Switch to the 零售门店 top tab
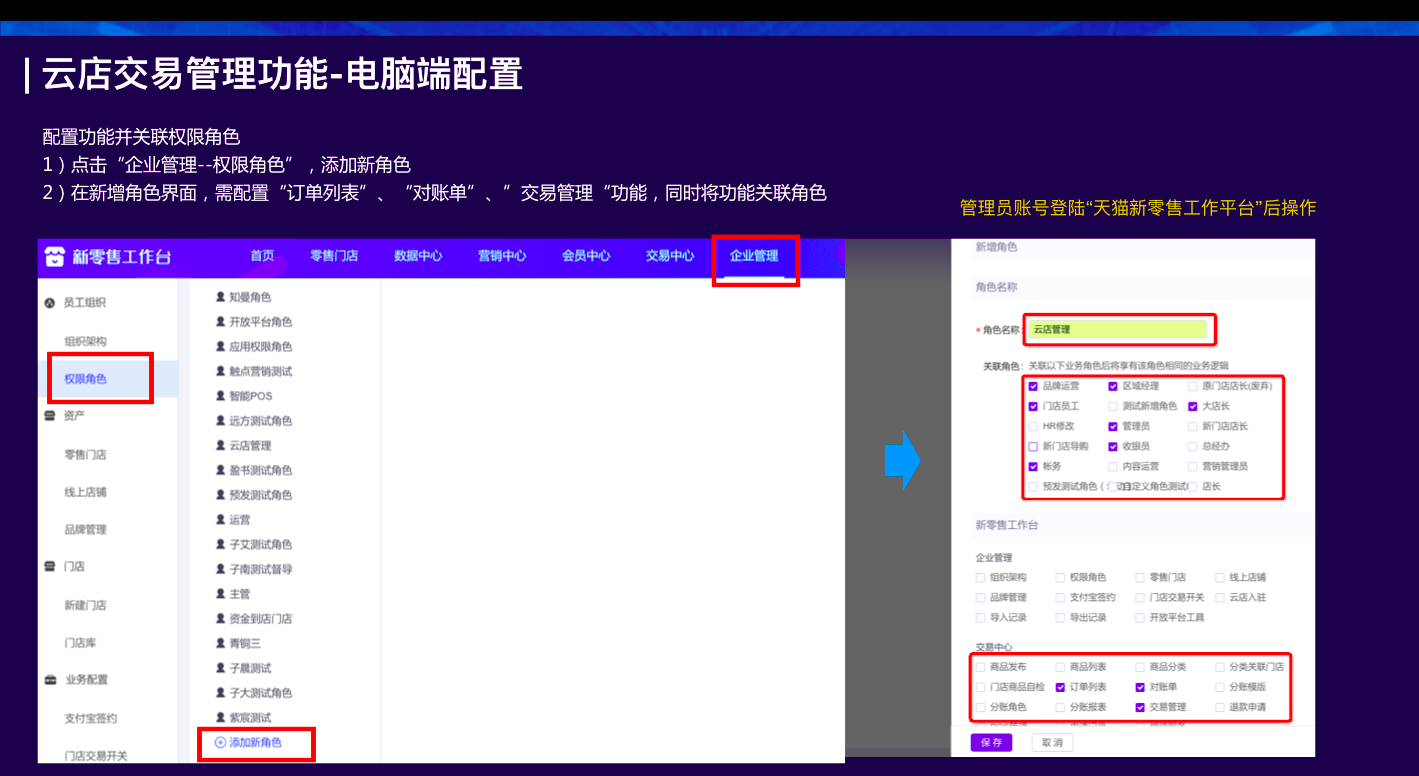This screenshot has height=776, width=1419. click(x=334, y=256)
